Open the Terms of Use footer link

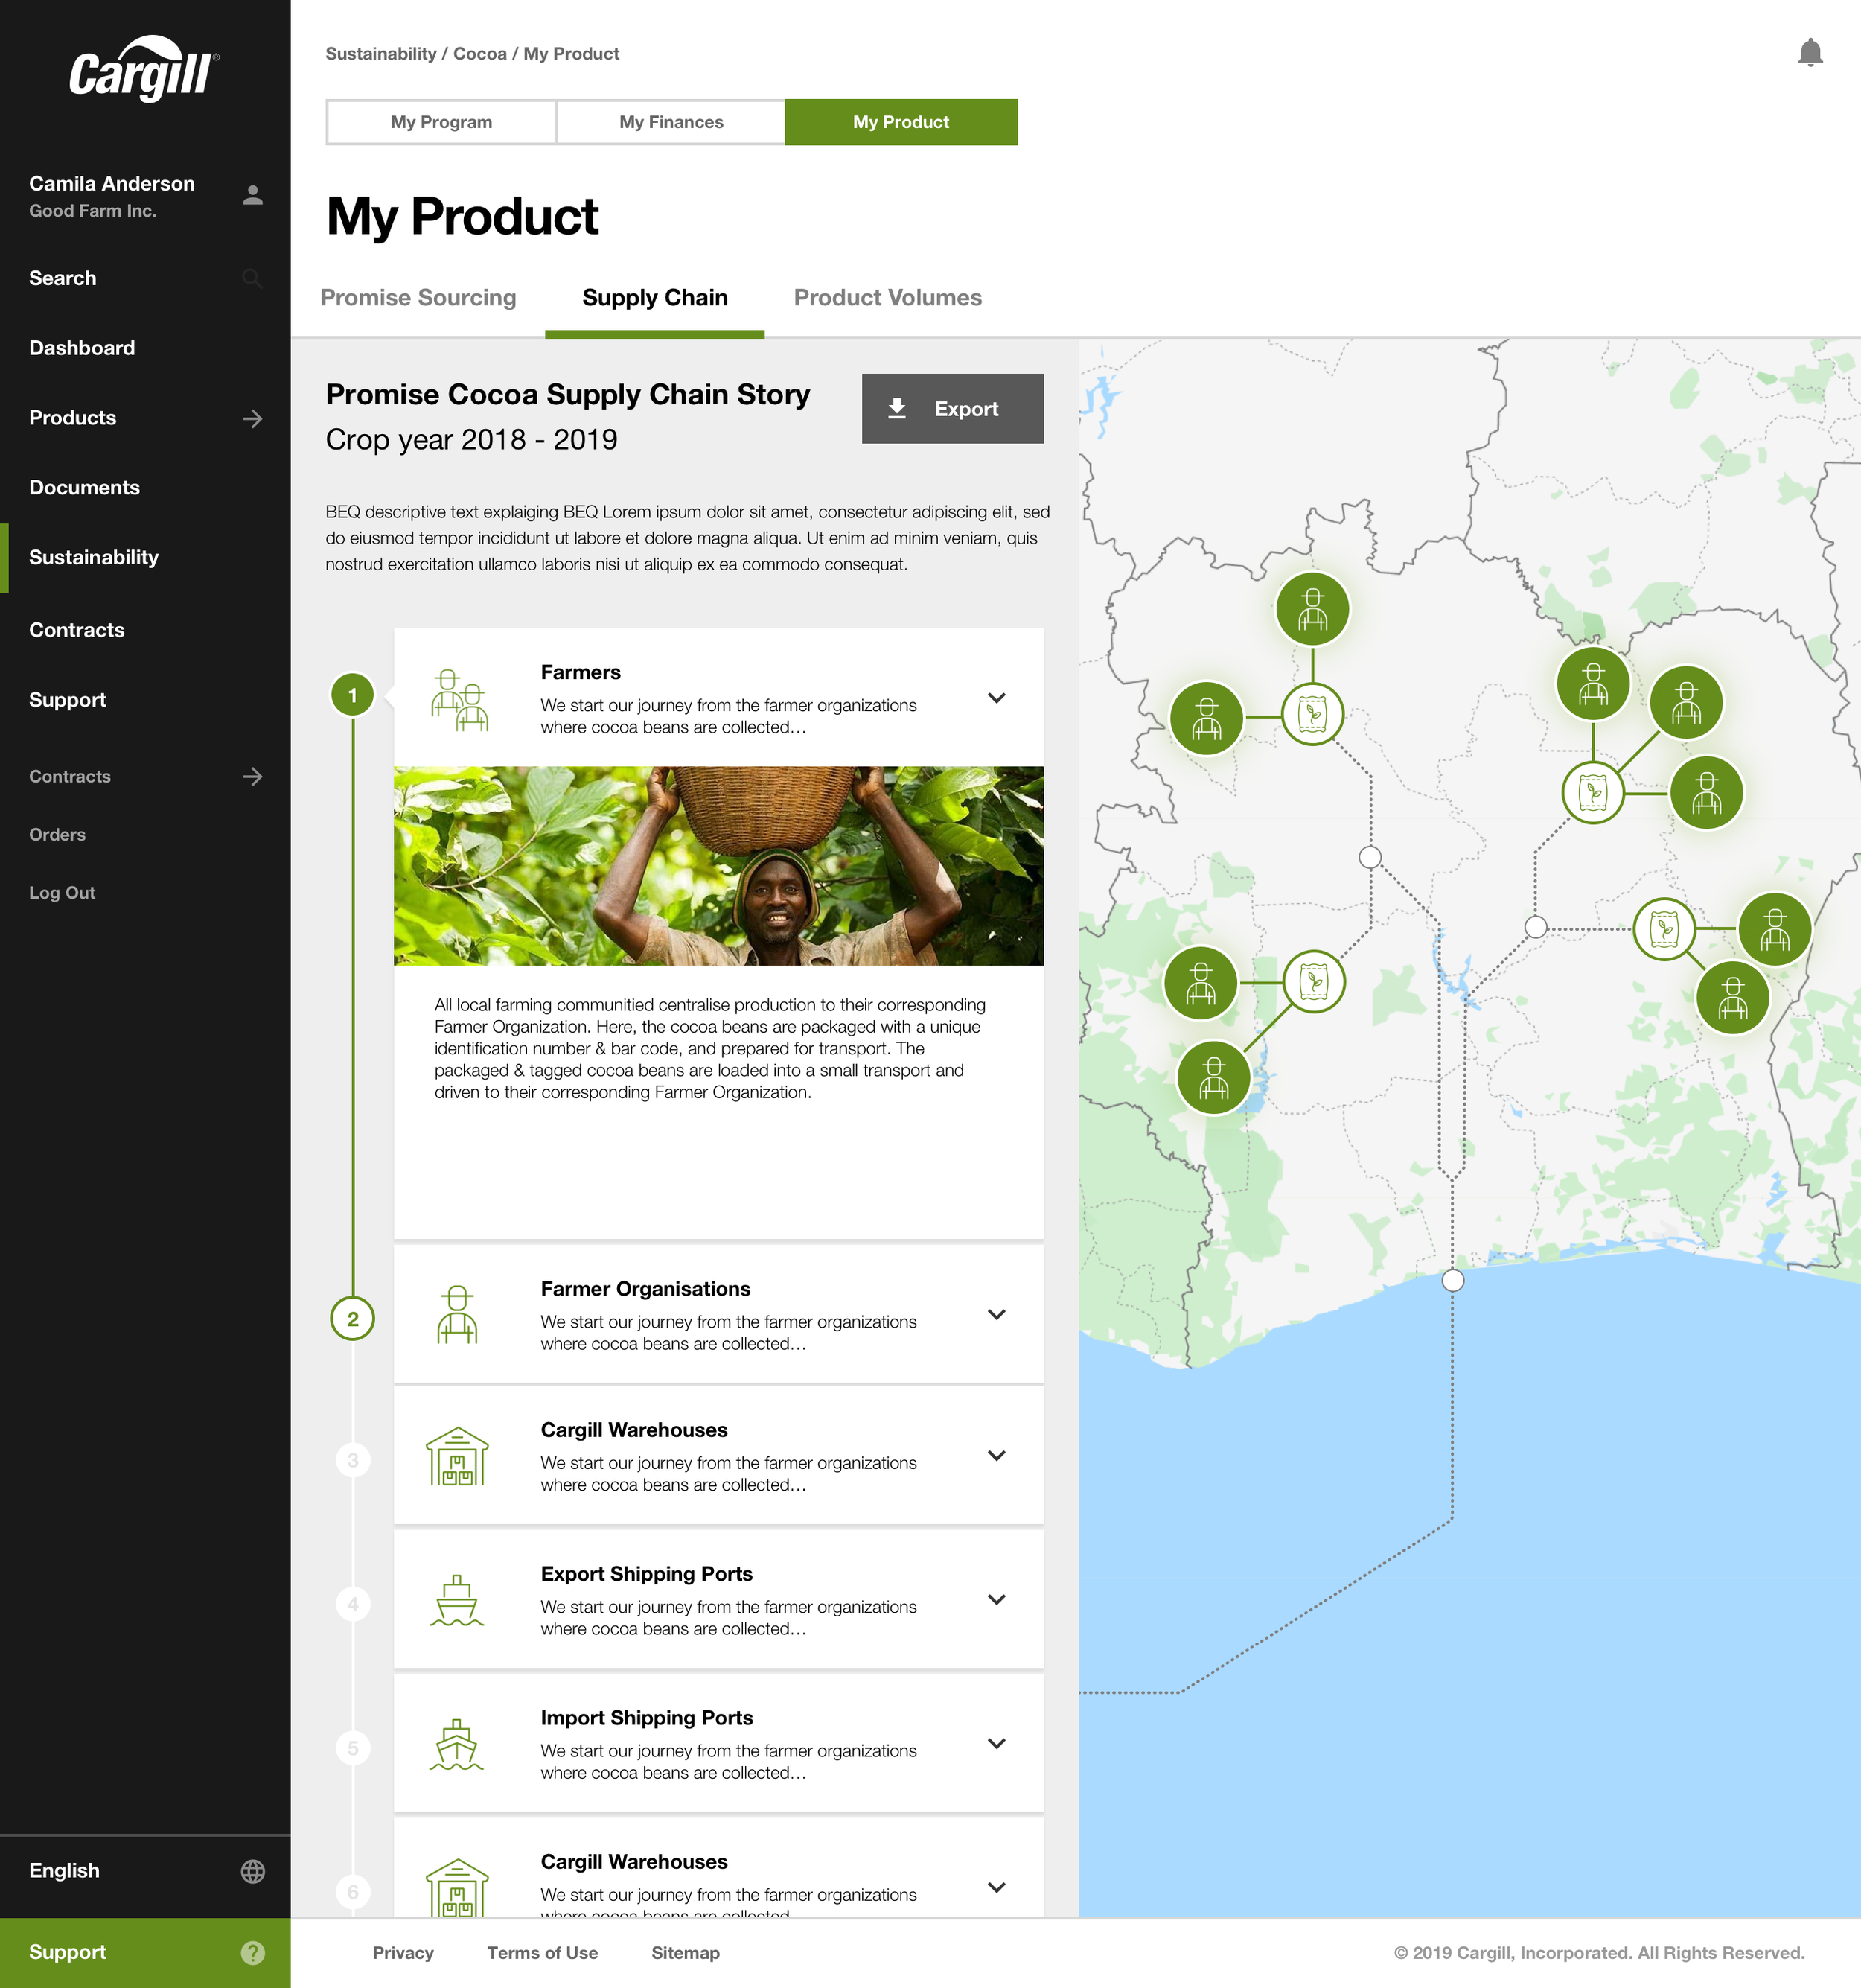coord(543,1953)
